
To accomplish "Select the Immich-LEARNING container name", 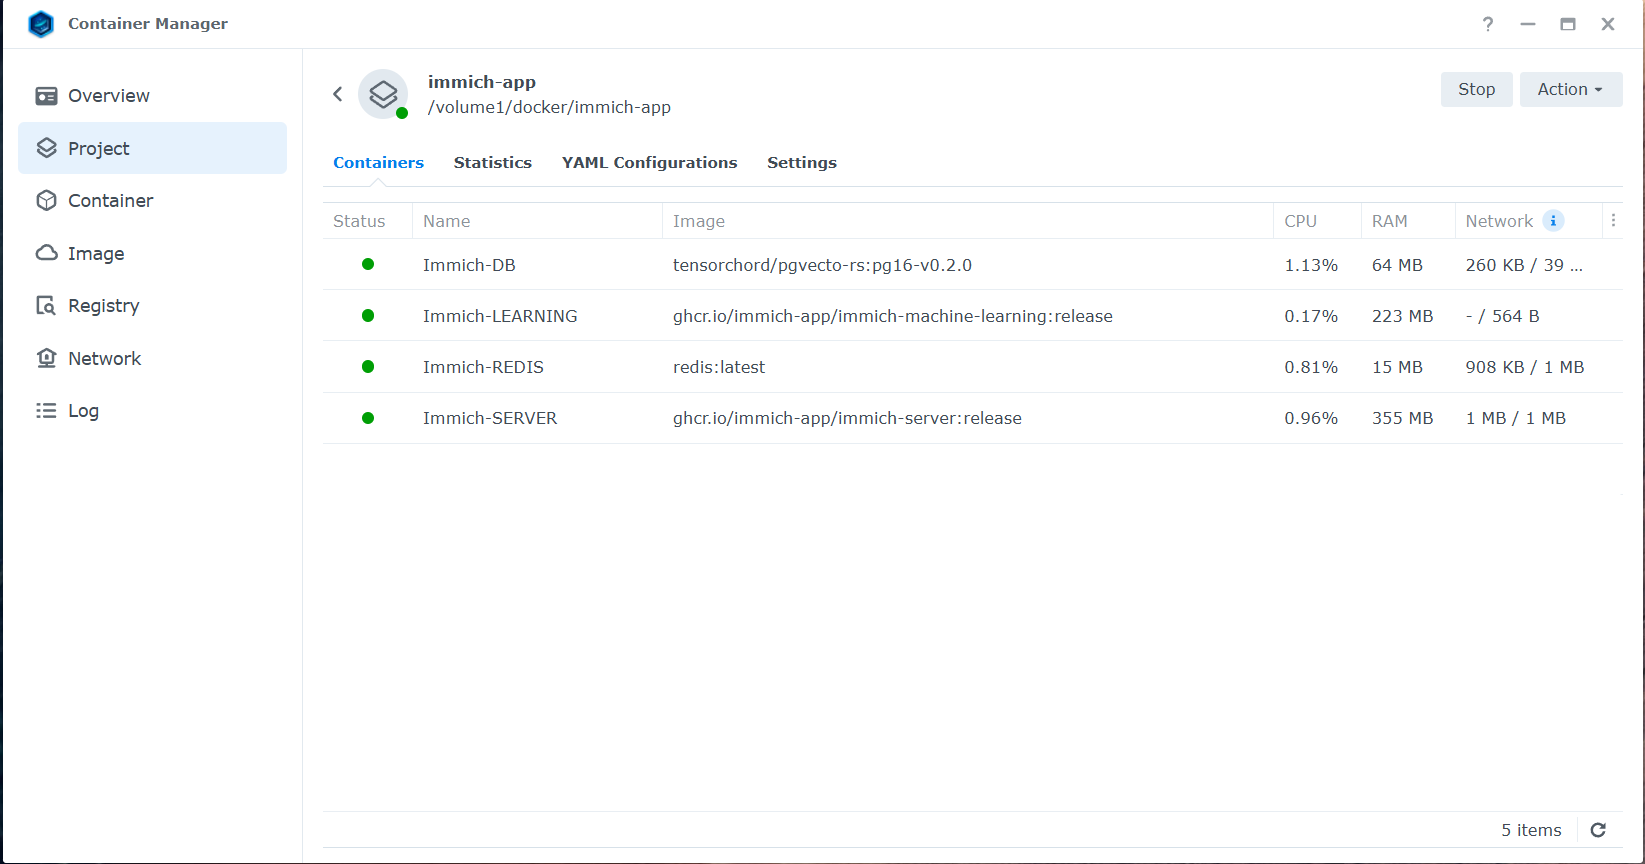I will (x=500, y=316).
